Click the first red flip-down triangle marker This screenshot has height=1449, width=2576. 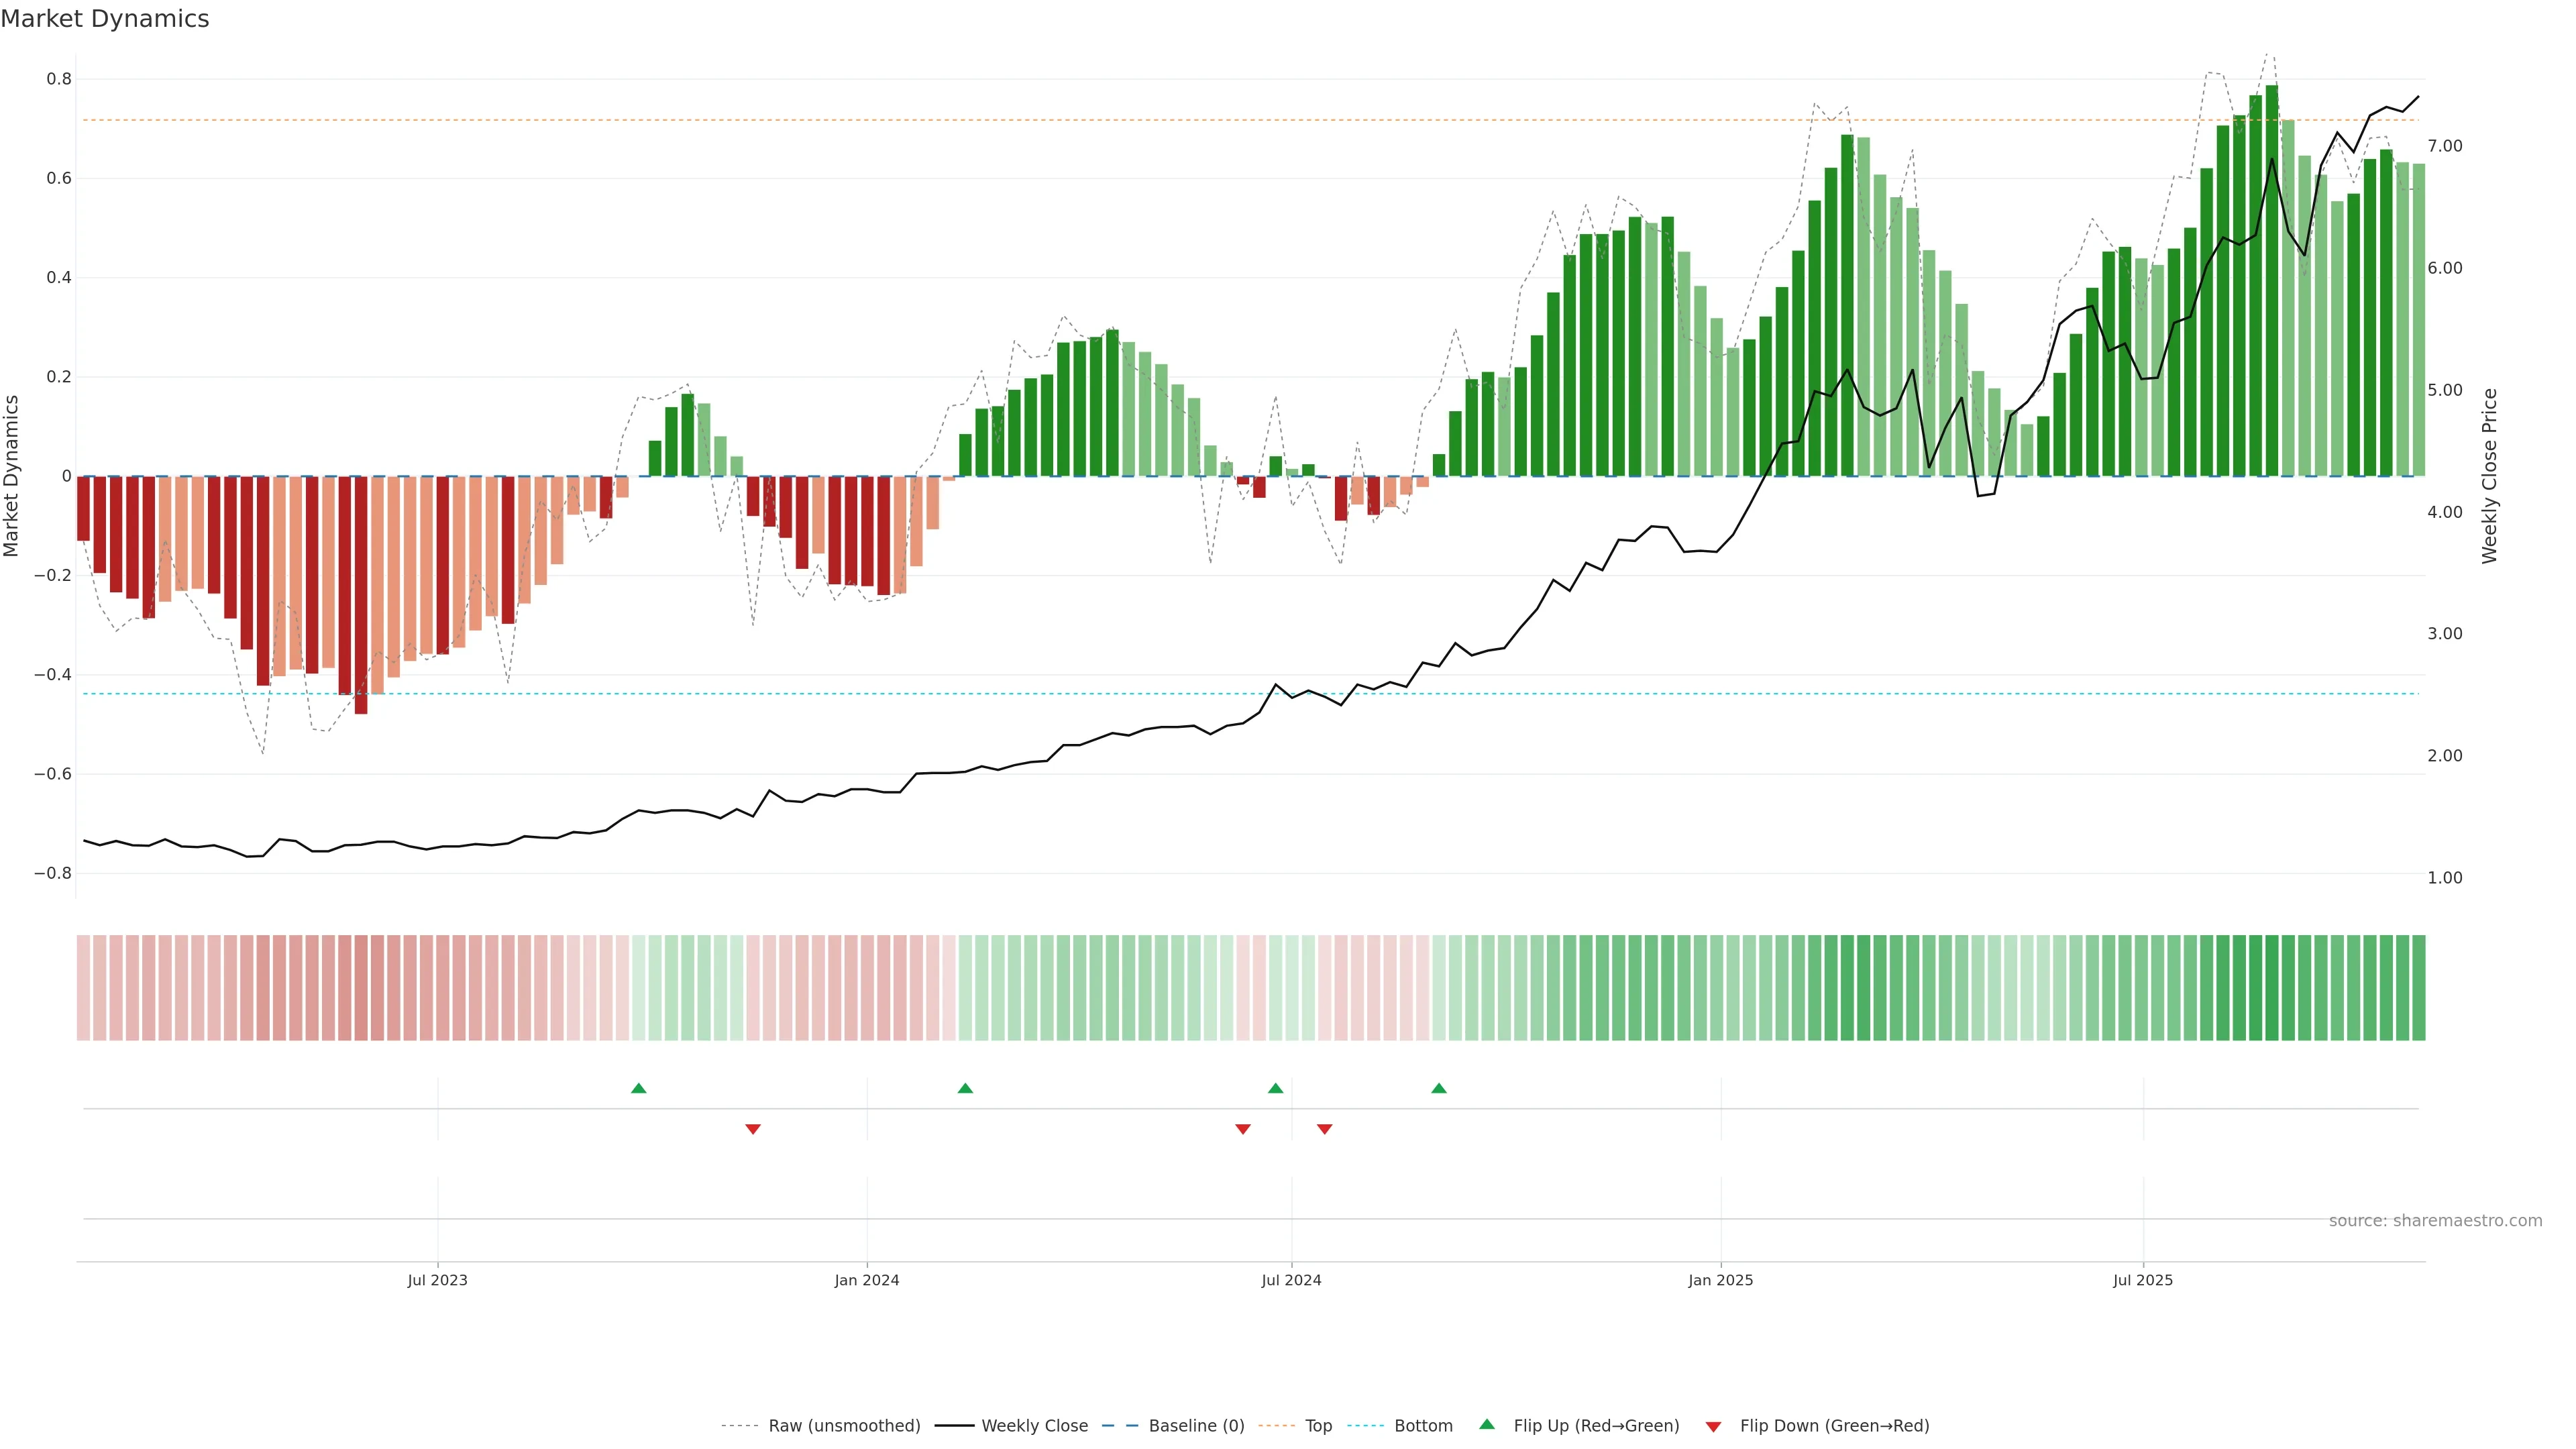tap(753, 1129)
